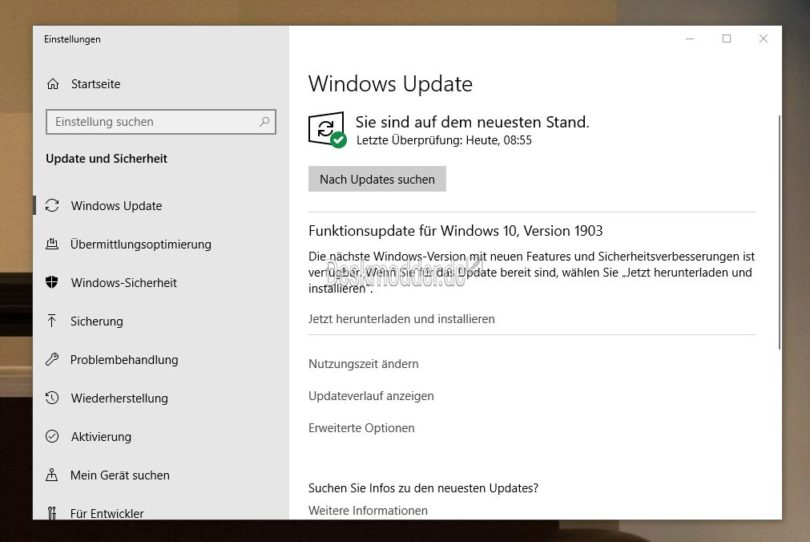Click the Windows-Sicherheit shield icon
The height and width of the screenshot is (542, 810).
pos(52,282)
